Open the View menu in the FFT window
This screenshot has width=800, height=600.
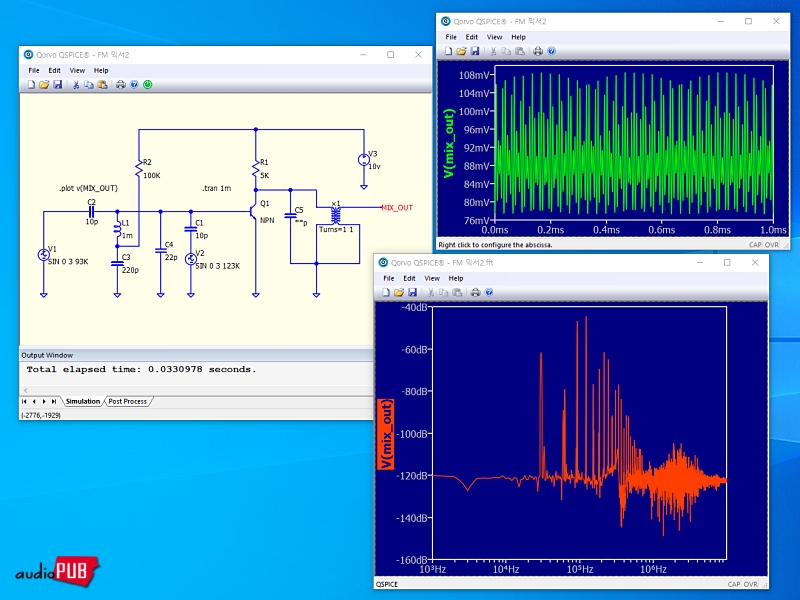(x=432, y=278)
